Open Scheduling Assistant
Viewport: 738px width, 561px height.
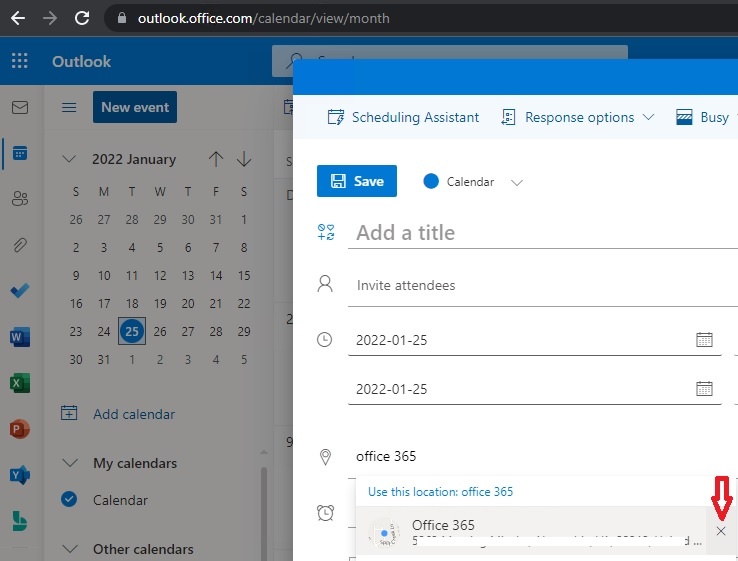(403, 117)
